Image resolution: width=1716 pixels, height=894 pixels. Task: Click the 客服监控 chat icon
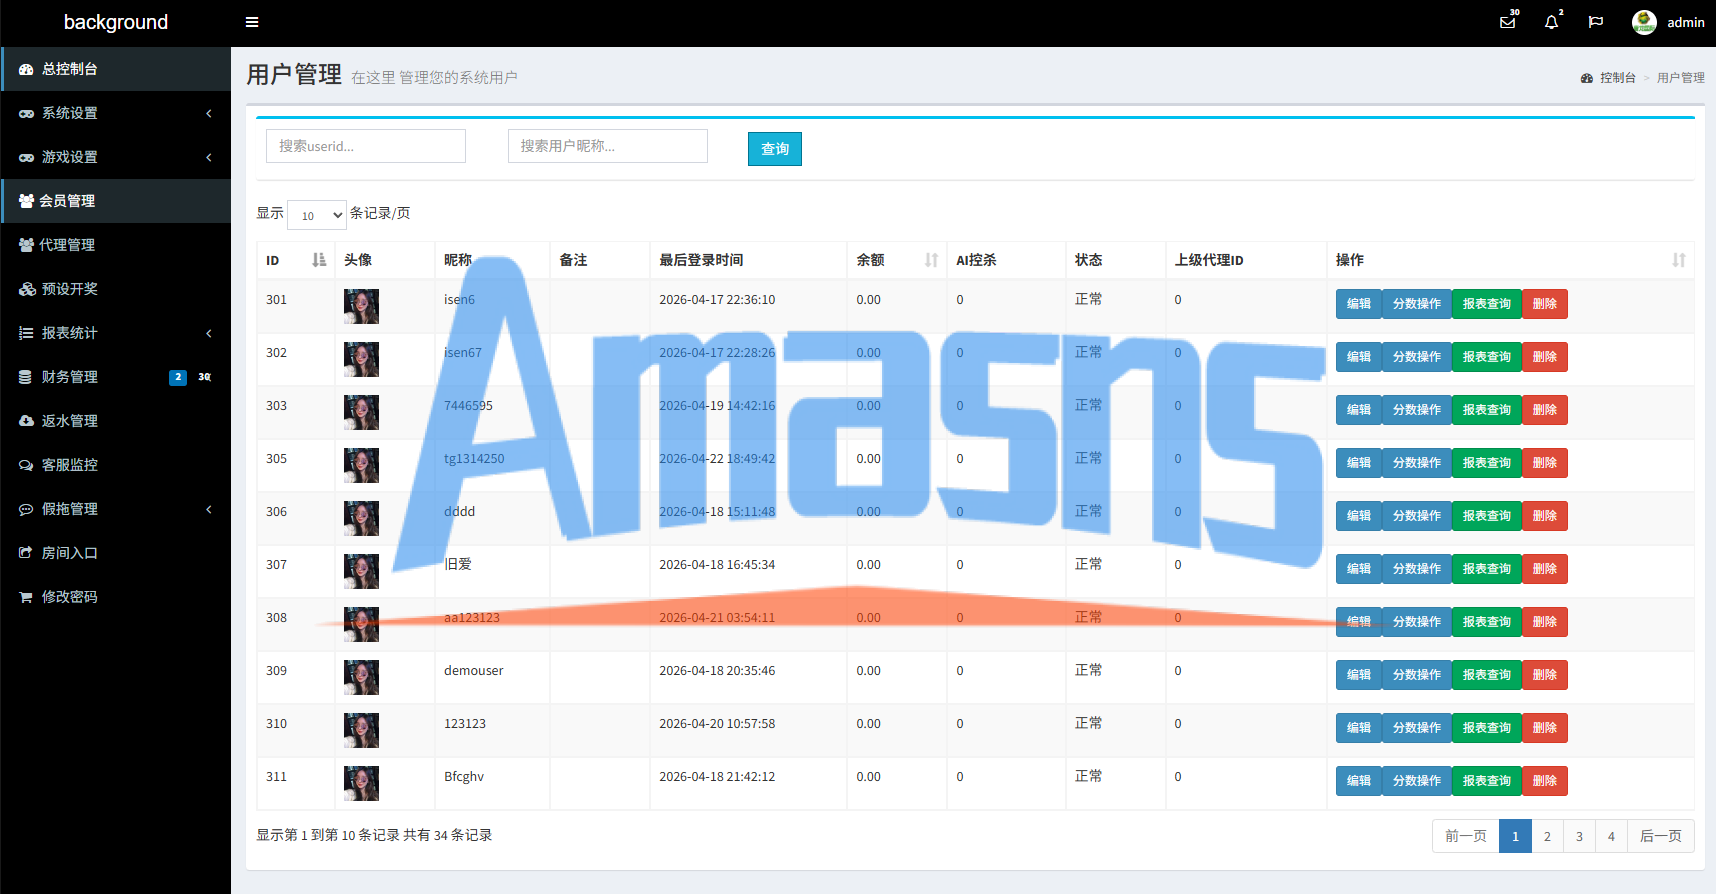tap(26, 465)
